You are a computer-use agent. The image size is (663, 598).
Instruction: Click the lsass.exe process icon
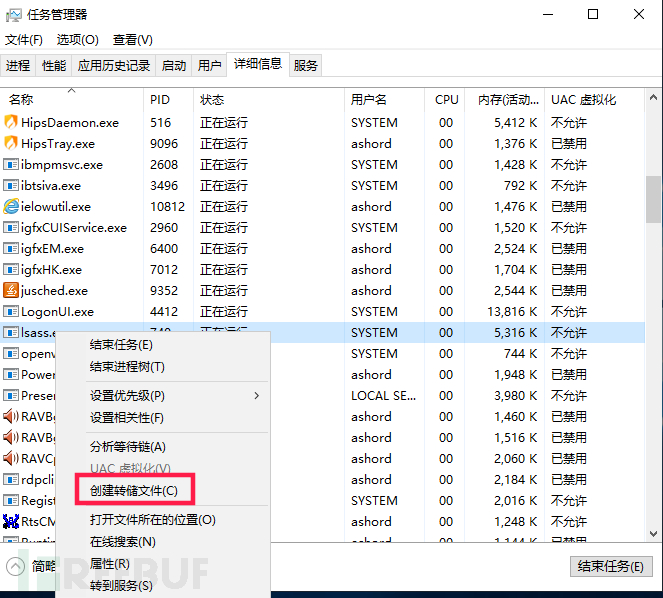(11, 332)
